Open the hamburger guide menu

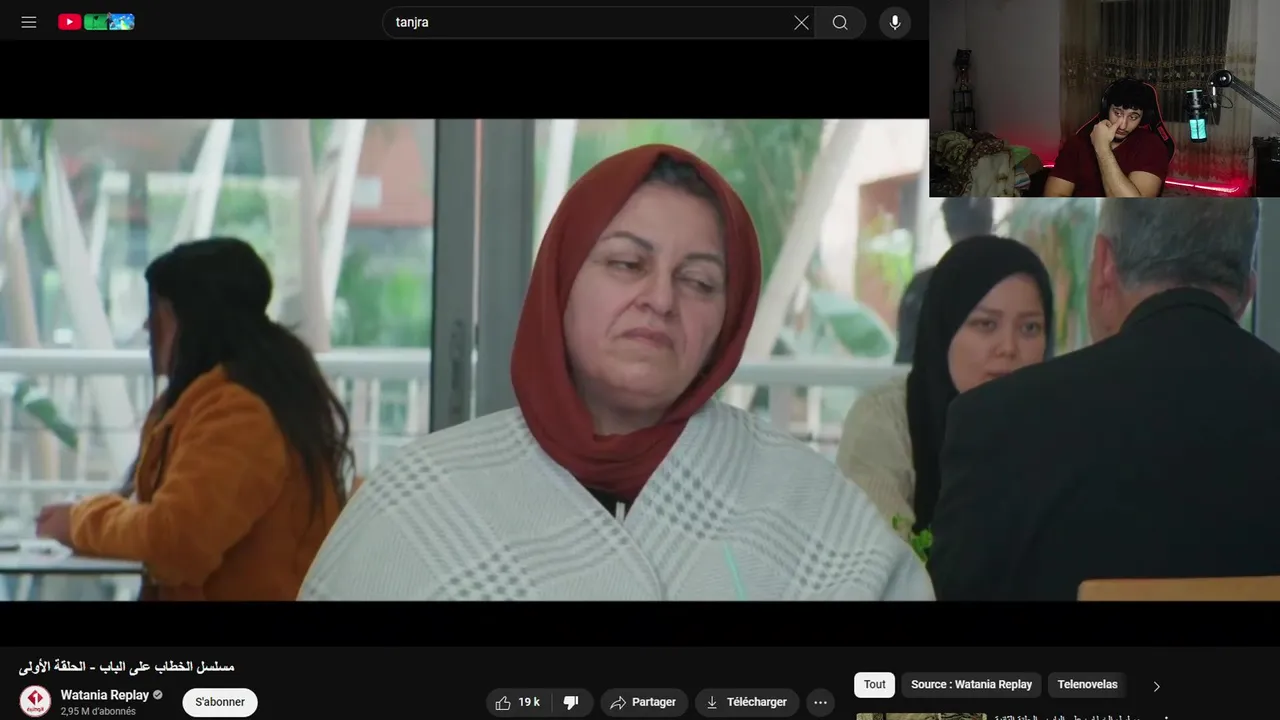point(29,22)
